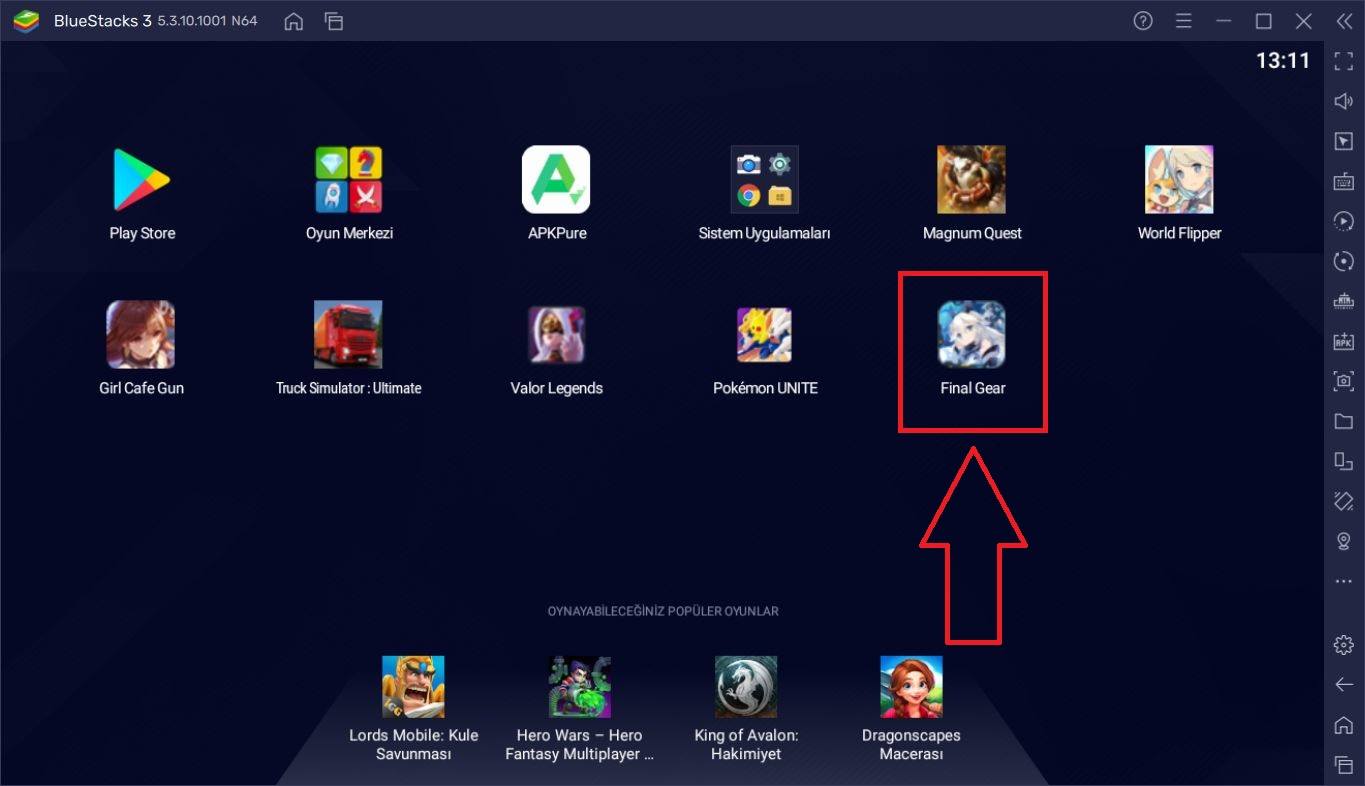
Task: Click the title bar multi-window icon
Action: pos(334,21)
